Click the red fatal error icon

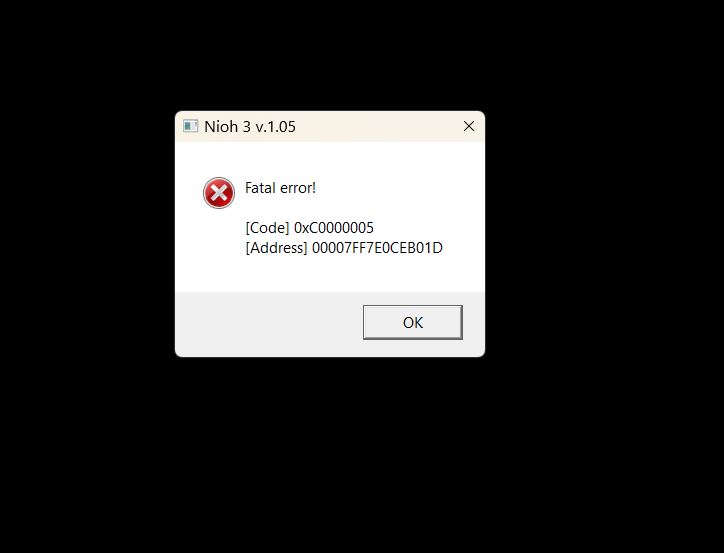(x=219, y=192)
